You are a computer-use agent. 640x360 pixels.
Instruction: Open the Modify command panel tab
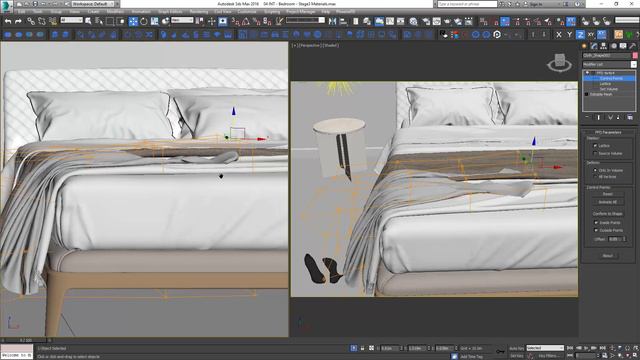point(594,46)
